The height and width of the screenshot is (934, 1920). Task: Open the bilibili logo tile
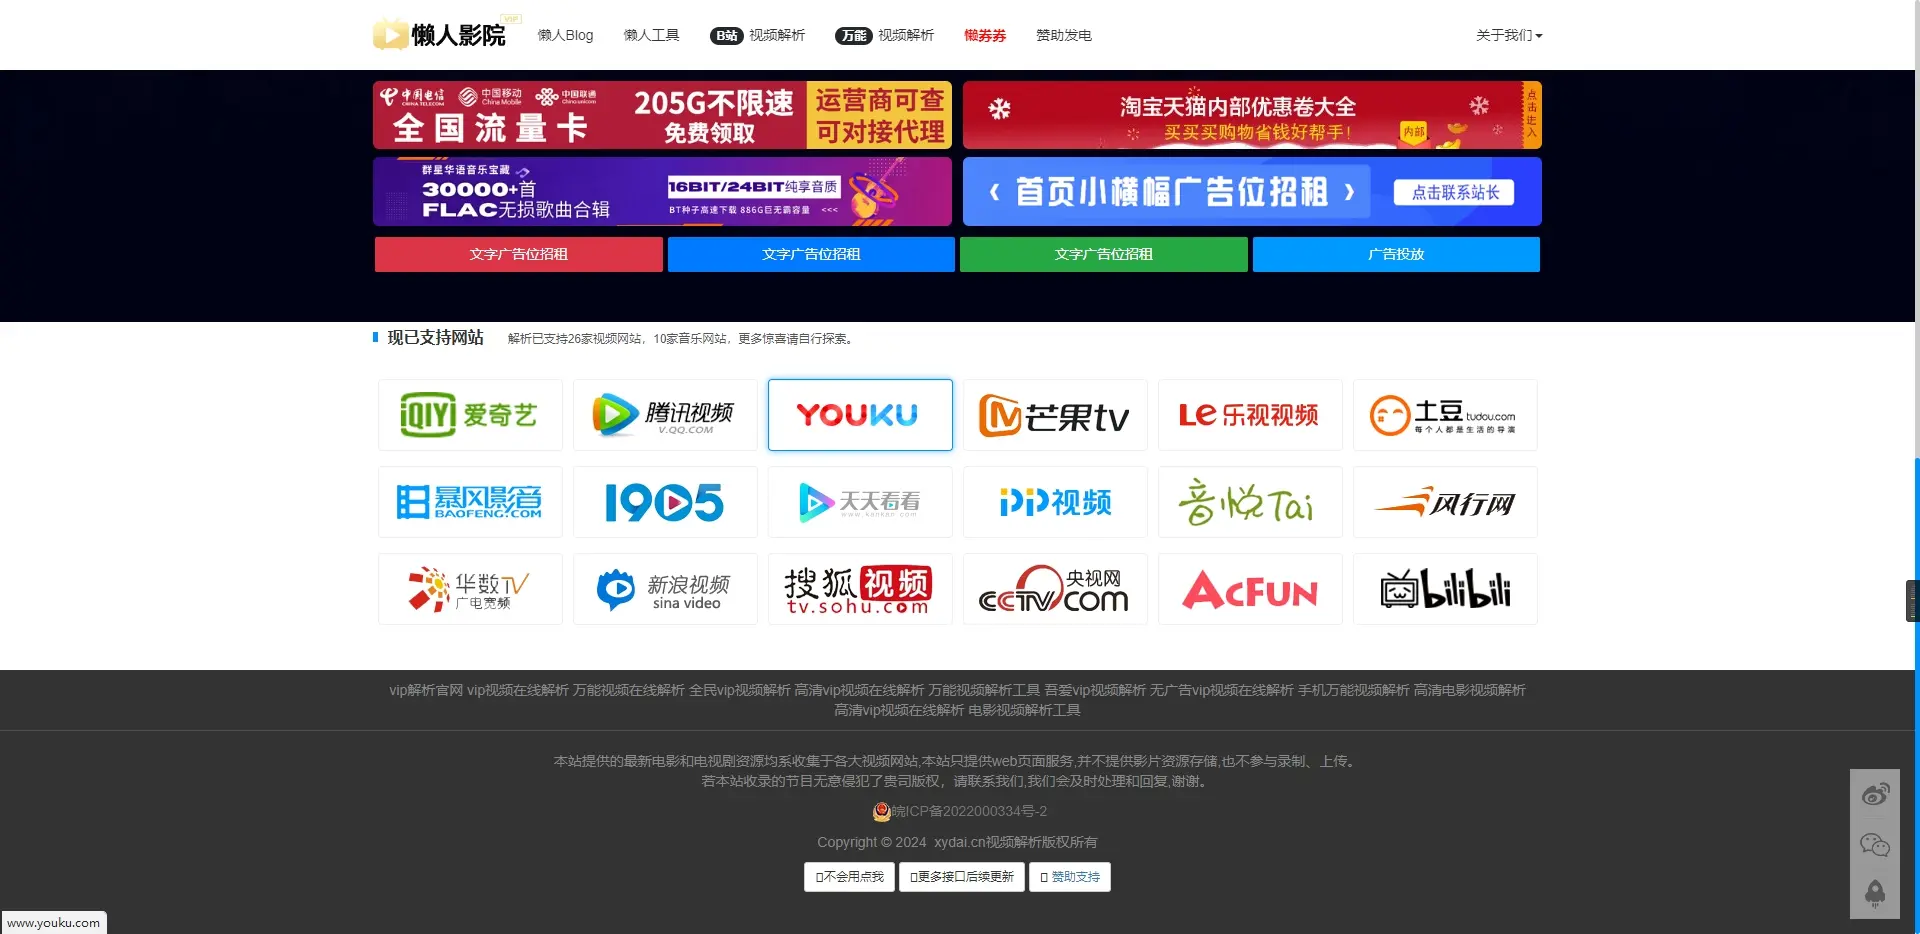pyautogui.click(x=1445, y=589)
